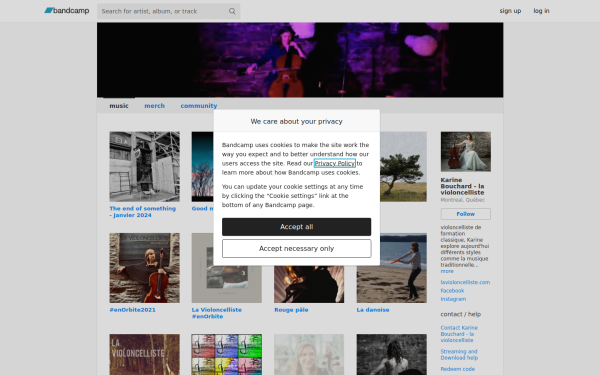Screen dimensions: 600x375
Task: Open The end of something album cover
Action: (x=144, y=166)
